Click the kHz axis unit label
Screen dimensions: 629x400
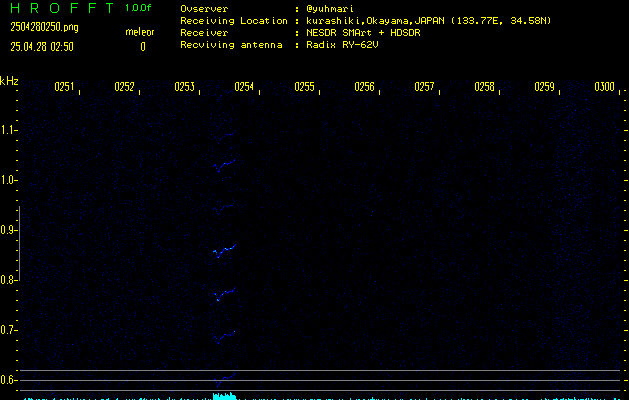(x=9, y=81)
